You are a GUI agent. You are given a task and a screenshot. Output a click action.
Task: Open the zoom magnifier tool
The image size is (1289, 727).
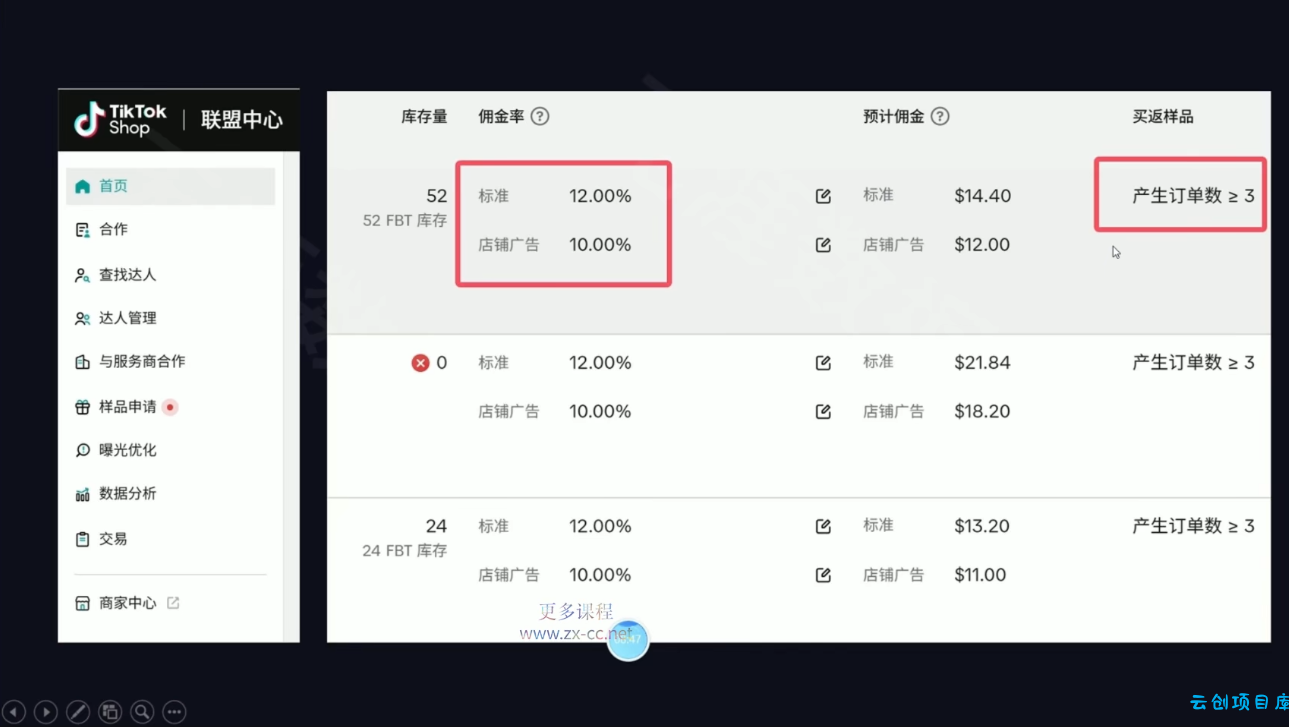pyautogui.click(x=142, y=711)
